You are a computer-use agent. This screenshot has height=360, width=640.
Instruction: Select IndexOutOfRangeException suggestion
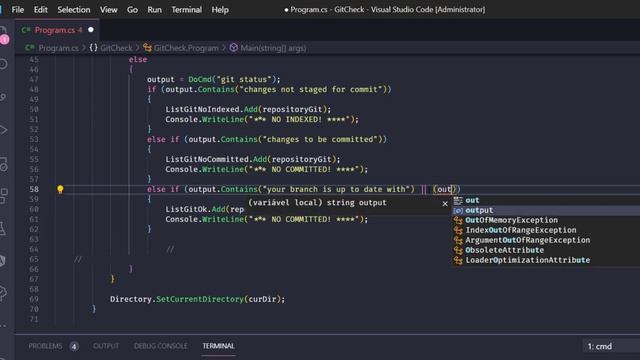(x=546, y=230)
